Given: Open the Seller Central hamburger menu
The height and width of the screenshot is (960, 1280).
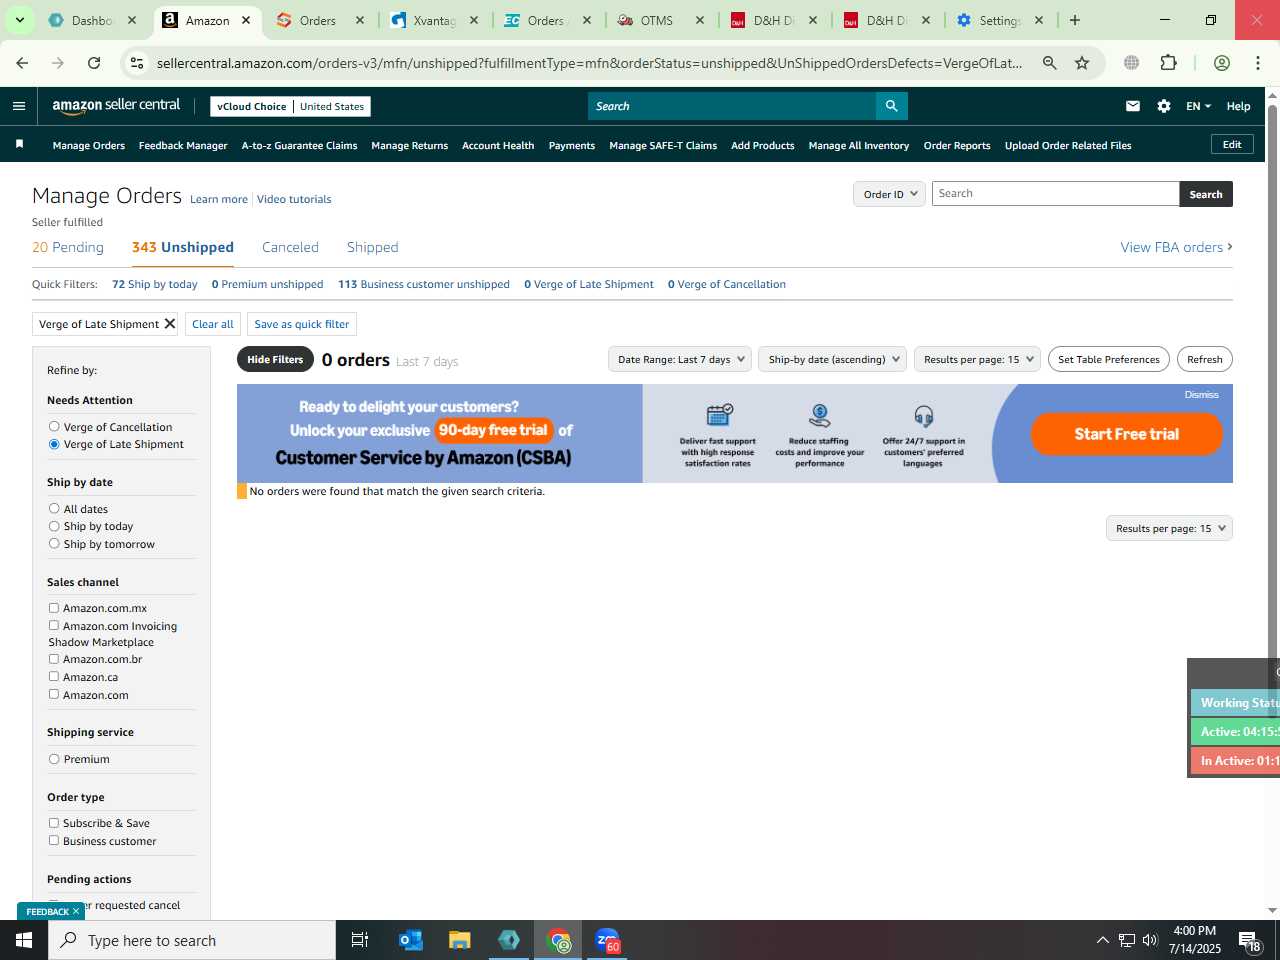Looking at the screenshot, I should click(19, 106).
